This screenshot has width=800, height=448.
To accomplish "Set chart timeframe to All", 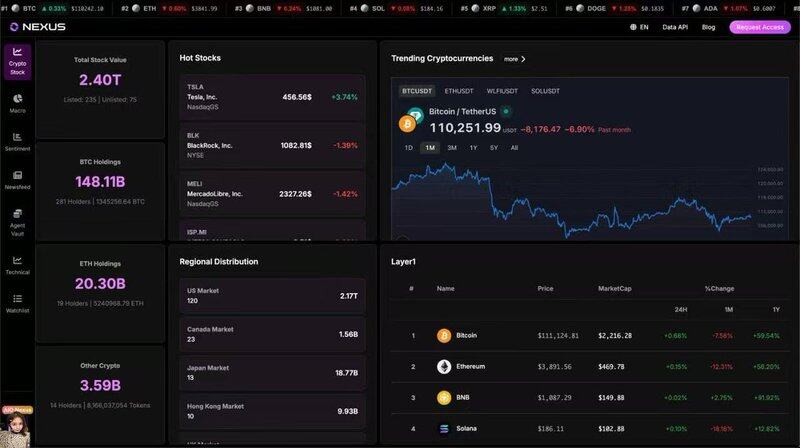I will pos(514,147).
